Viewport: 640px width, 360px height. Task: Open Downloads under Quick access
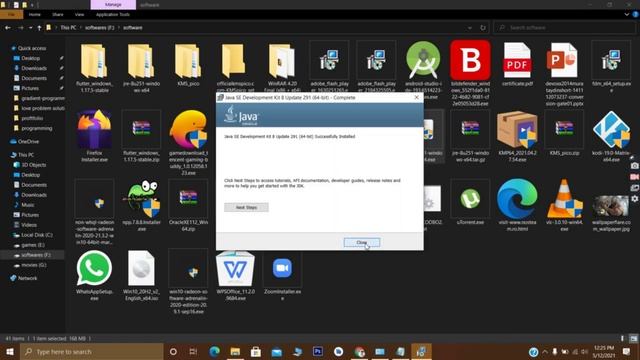pyautogui.click(x=33, y=68)
